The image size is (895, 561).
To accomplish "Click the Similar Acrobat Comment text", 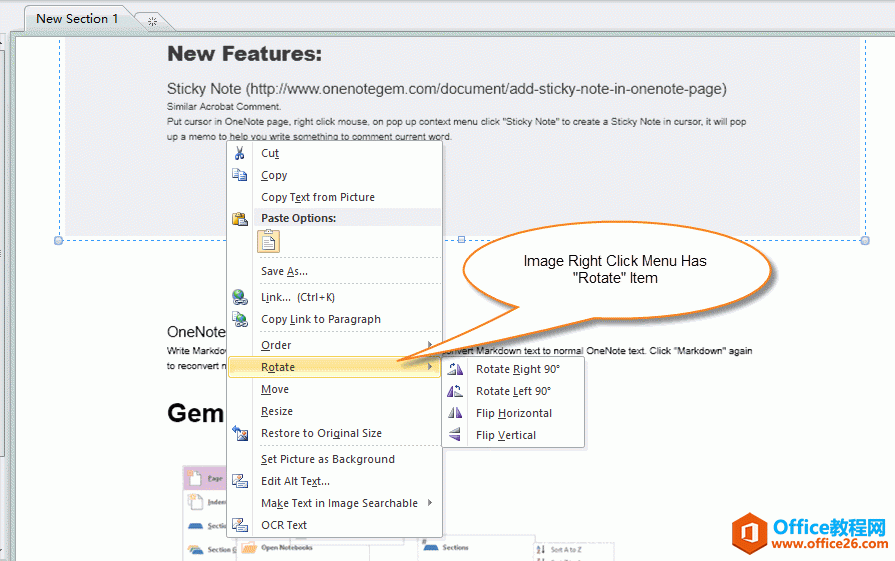I will 224,107.
